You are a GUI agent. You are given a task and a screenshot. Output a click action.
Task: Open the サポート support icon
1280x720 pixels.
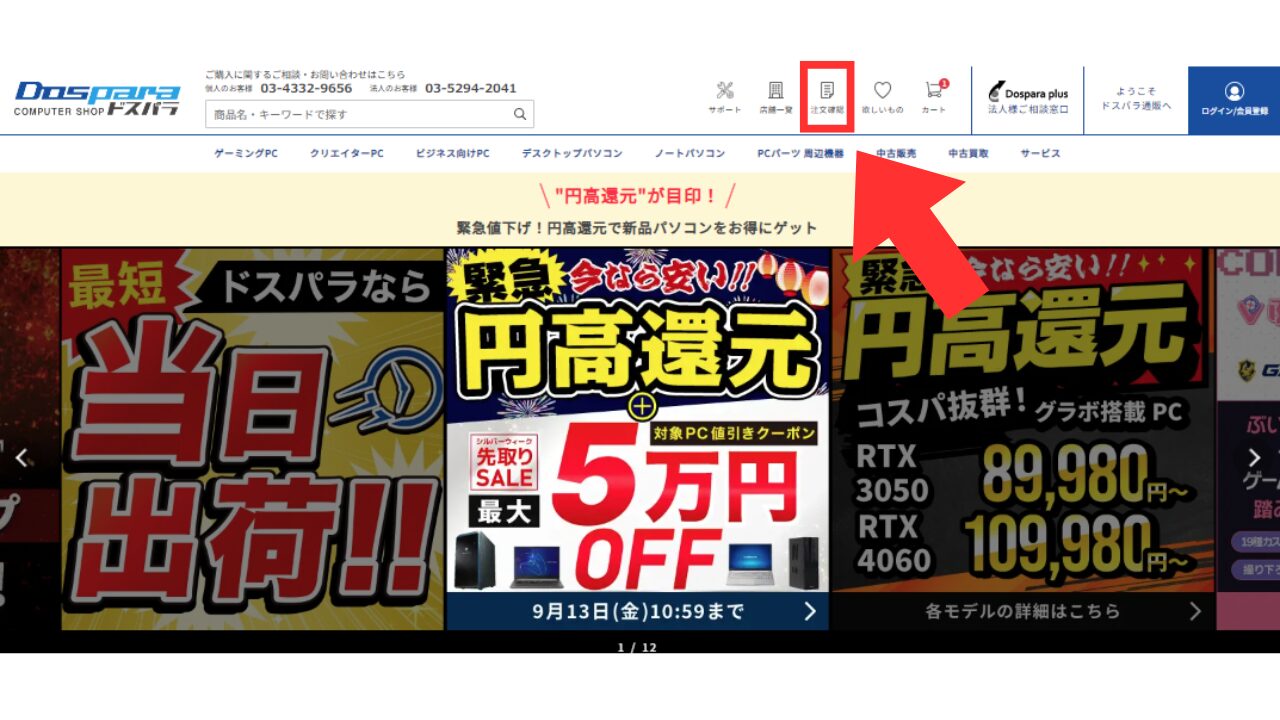(725, 97)
